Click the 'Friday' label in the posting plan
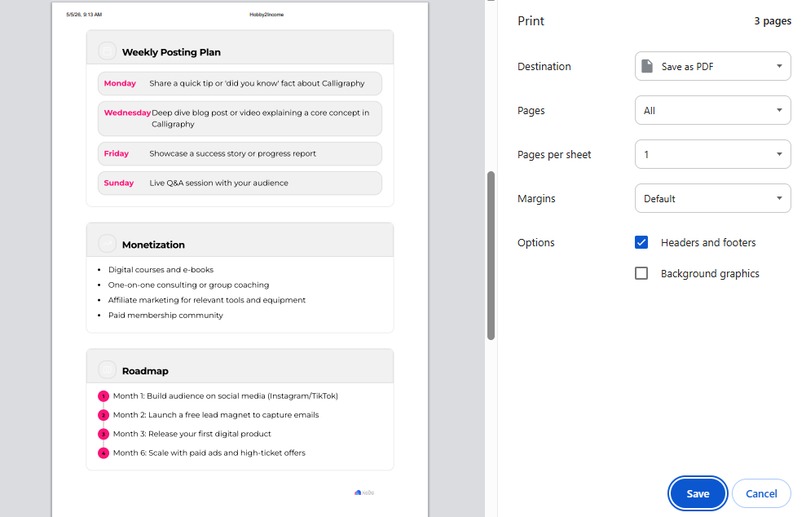This screenshot has height=517, width=806. pos(116,153)
